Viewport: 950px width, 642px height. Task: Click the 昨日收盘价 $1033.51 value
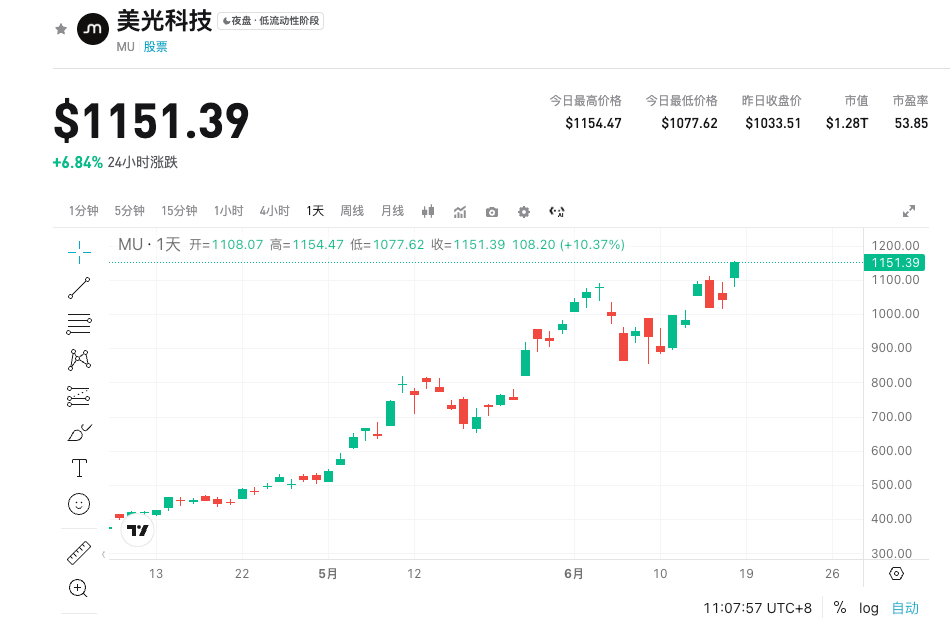click(x=773, y=124)
